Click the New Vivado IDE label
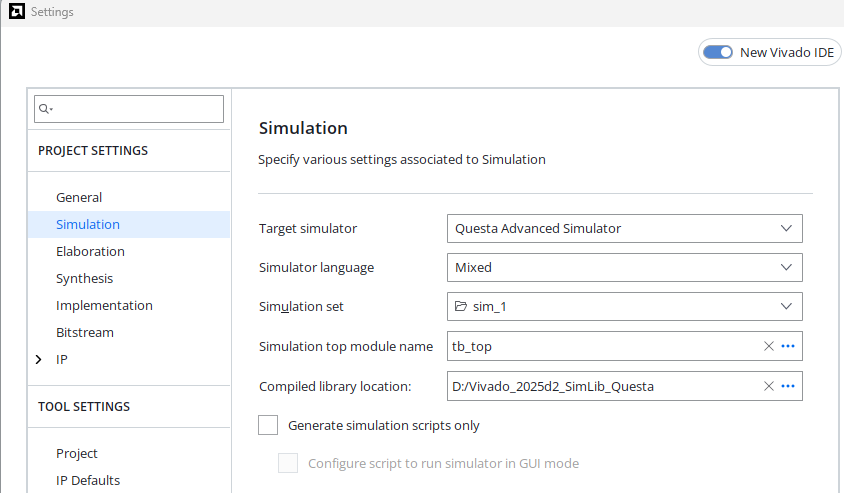The height and width of the screenshot is (493, 844). point(787,52)
